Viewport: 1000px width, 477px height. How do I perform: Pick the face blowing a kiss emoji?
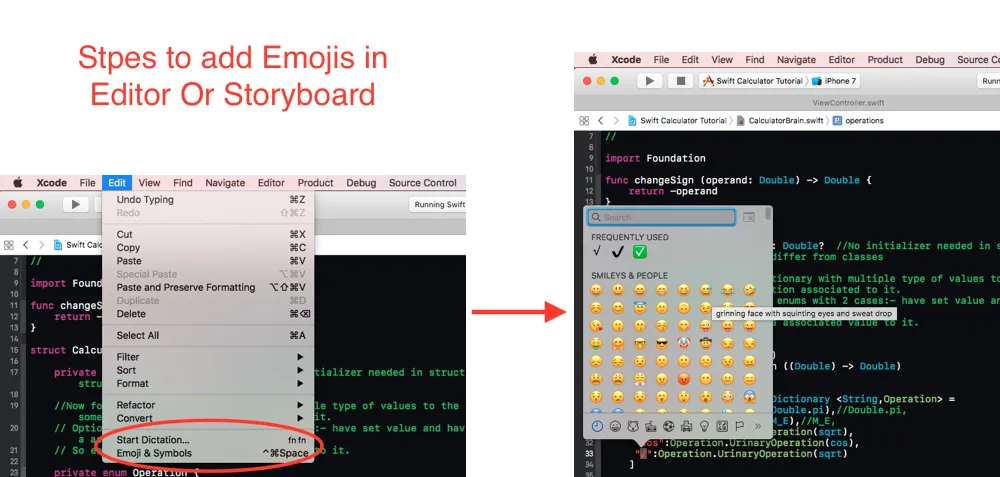click(x=596, y=326)
